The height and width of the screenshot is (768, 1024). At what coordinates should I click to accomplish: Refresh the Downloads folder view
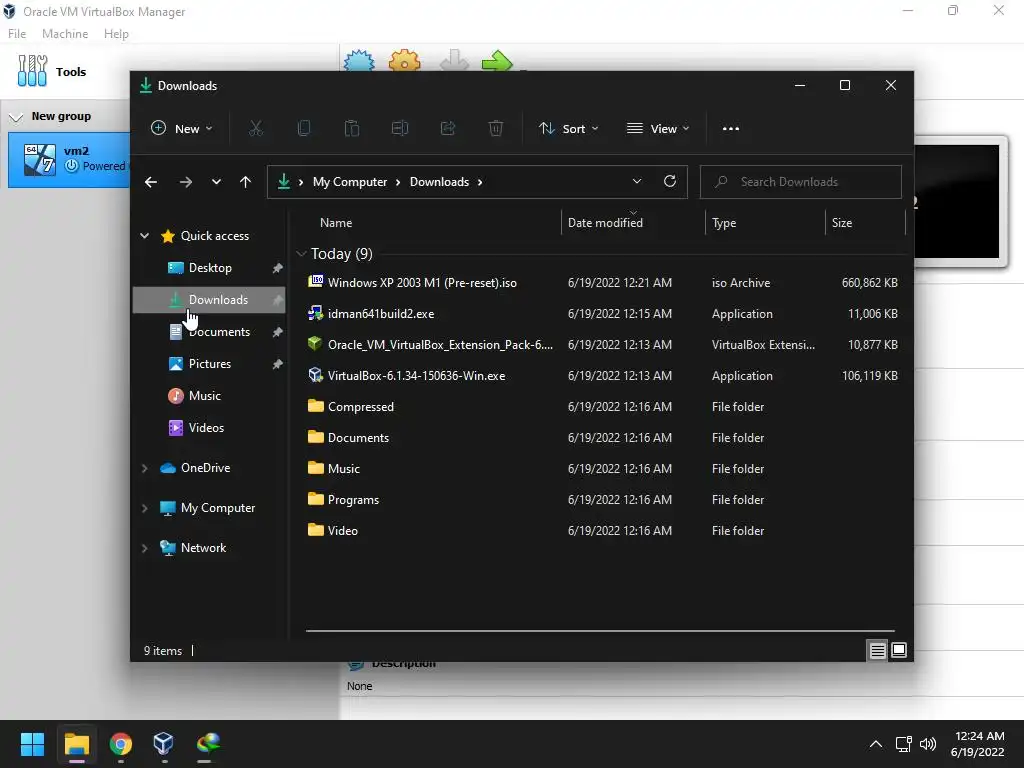coord(670,182)
